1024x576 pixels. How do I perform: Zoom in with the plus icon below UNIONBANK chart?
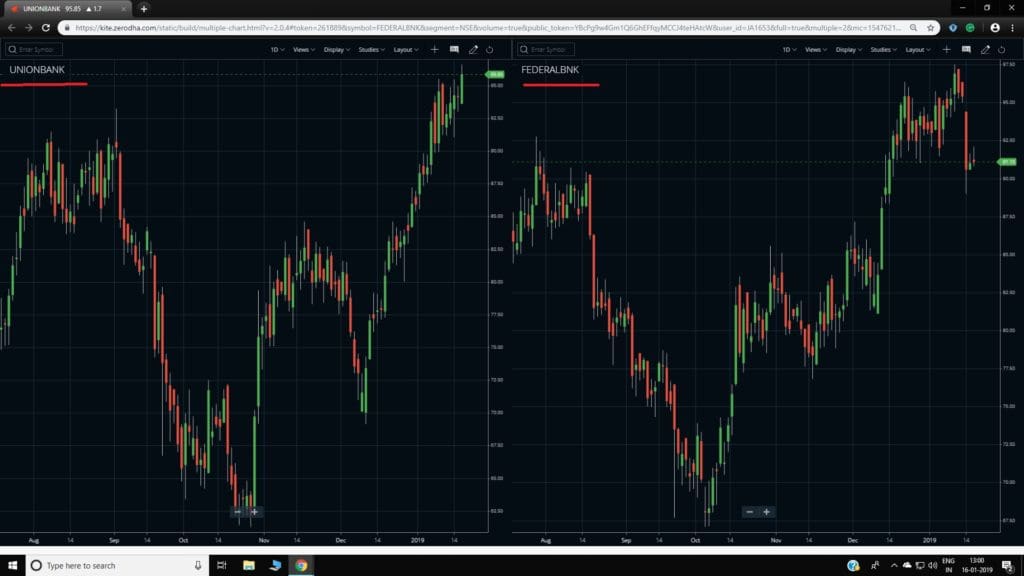(256, 511)
